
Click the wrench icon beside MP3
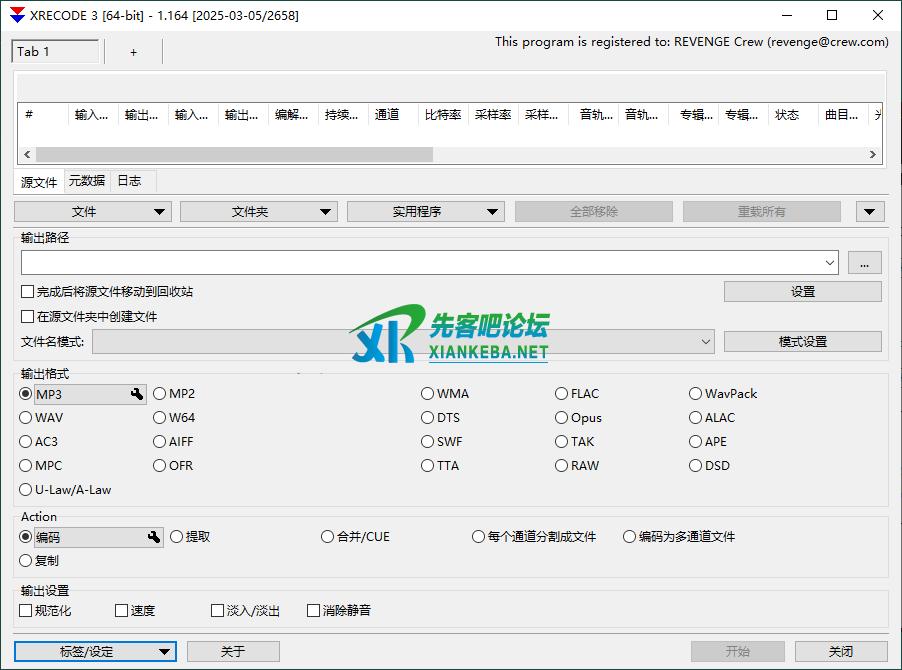137,395
